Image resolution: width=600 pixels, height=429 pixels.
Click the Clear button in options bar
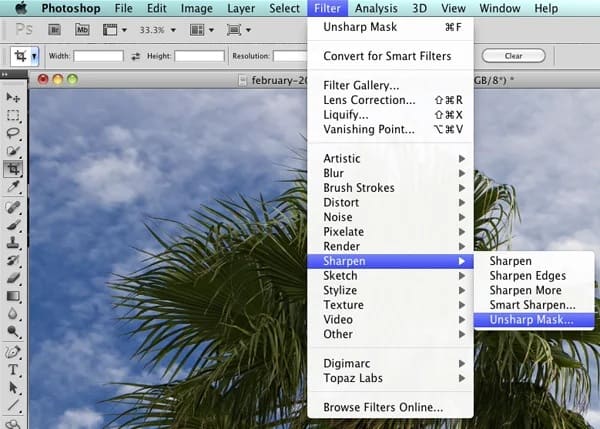[x=514, y=56]
